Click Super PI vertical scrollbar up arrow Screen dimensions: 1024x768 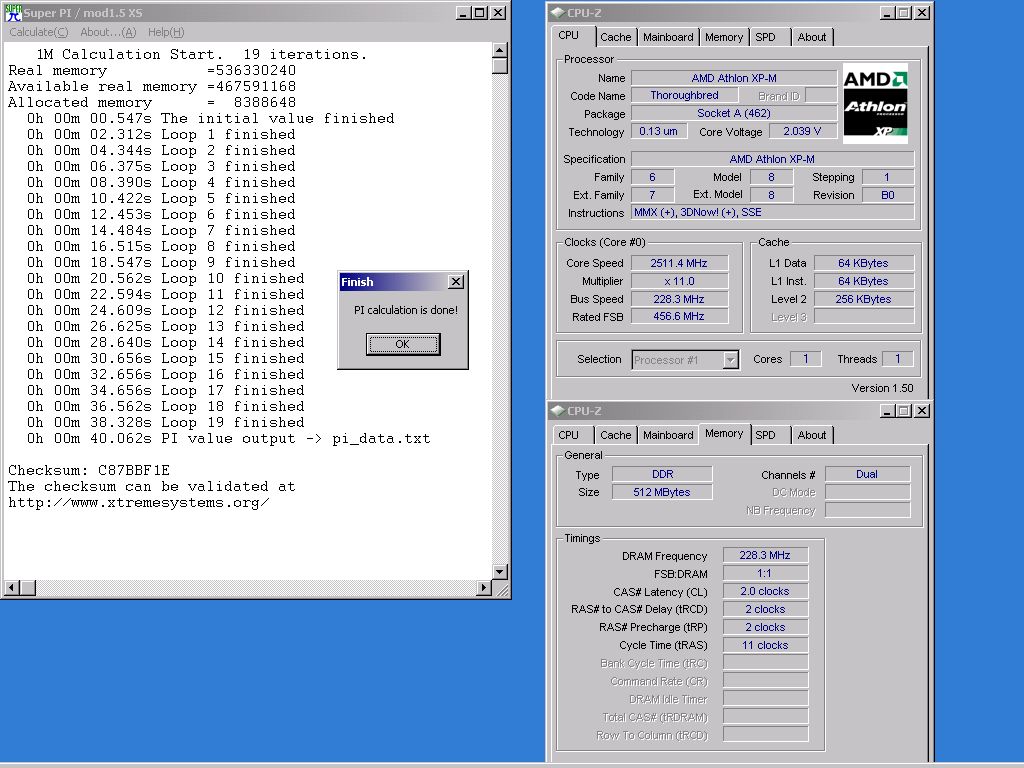[500, 50]
